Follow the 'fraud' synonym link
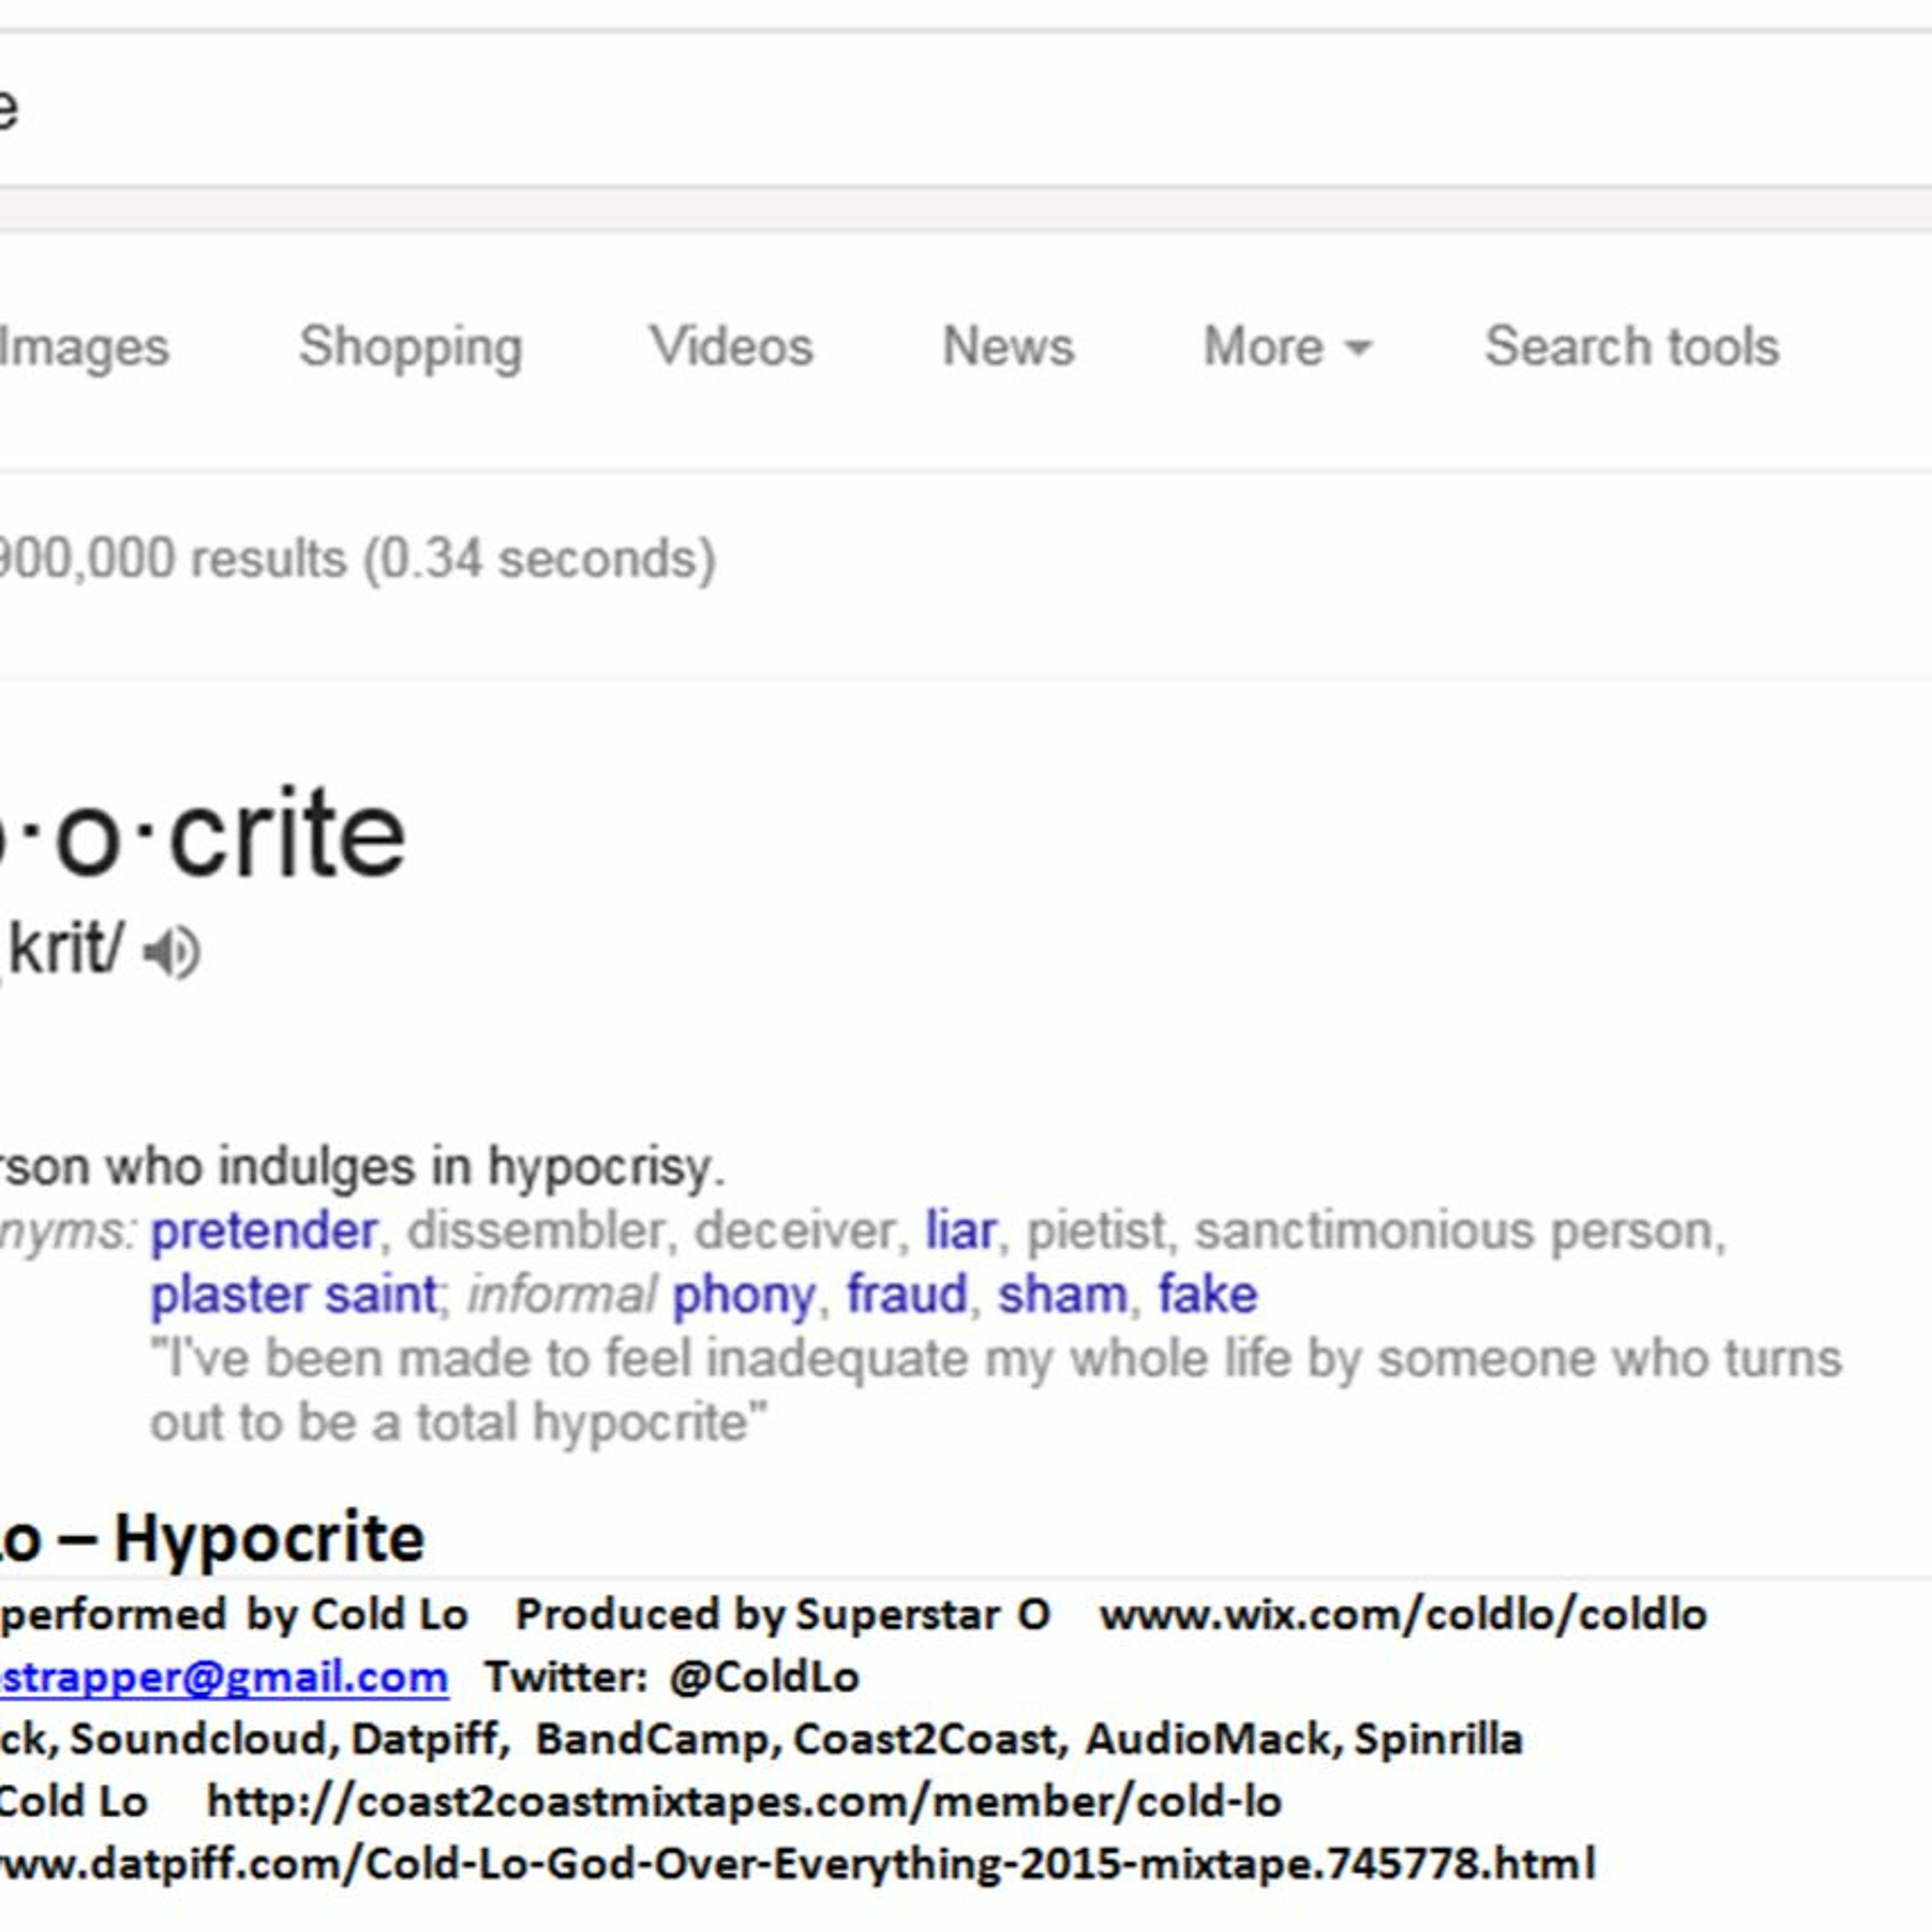 pyautogui.click(x=907, y=1294)
